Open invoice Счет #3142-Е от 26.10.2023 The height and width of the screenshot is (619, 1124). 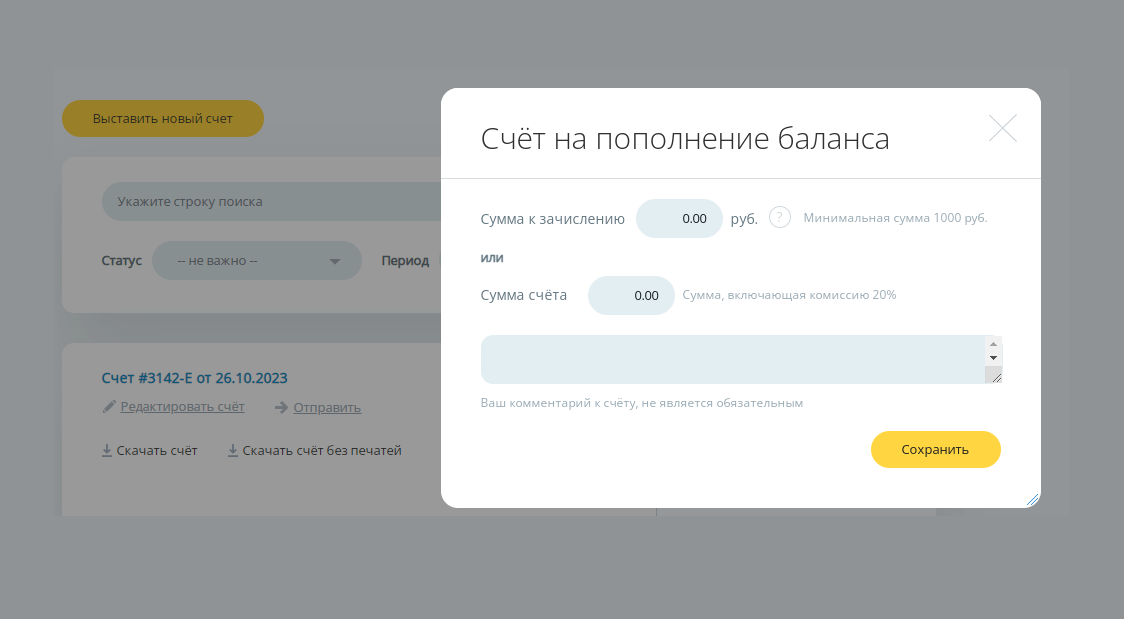[x=195, y=378]
